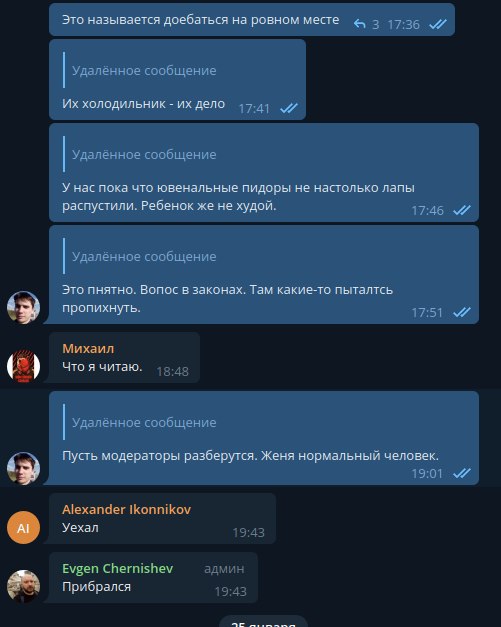Click the reply arrow icon at 17:36
The image size is (501, 627).
[359, 24]
